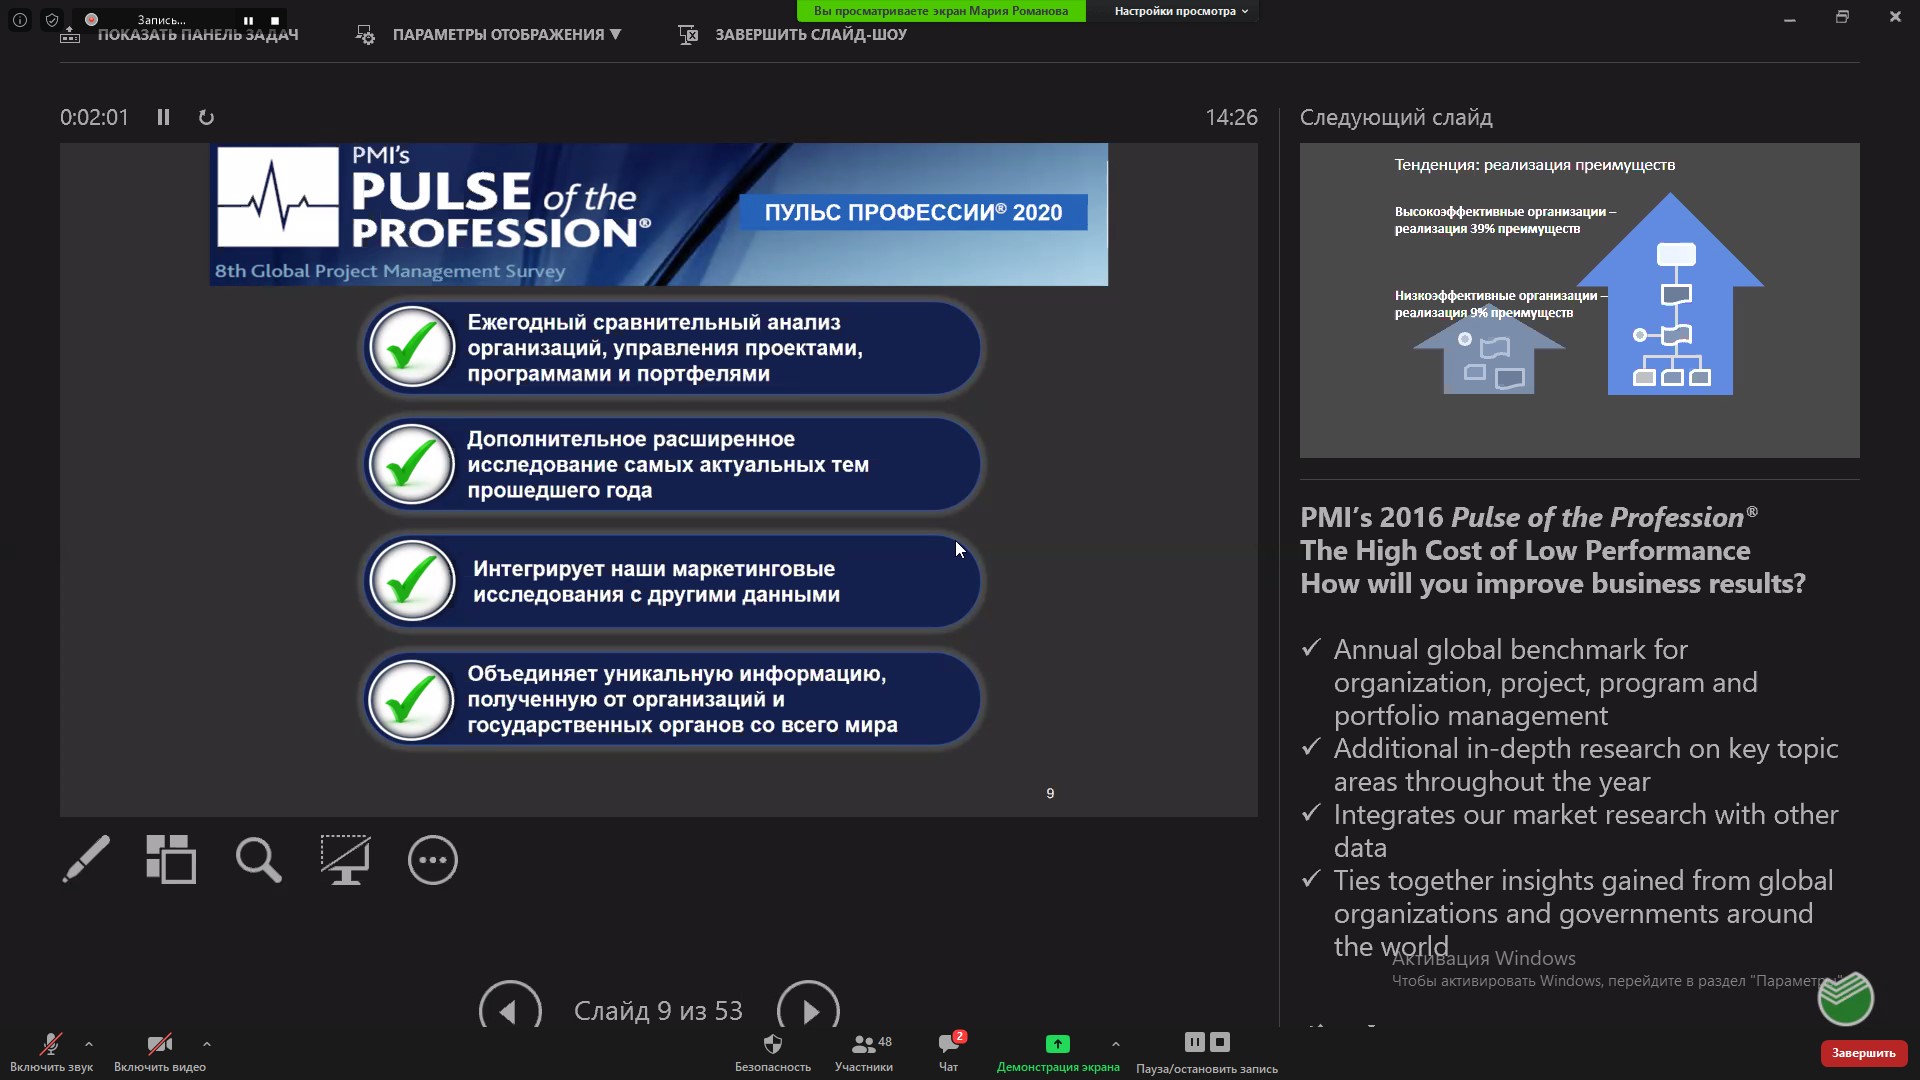The image size is (1920, 1080).
Task: Zoom into the slide with magnifier
Action: (258, 859)
